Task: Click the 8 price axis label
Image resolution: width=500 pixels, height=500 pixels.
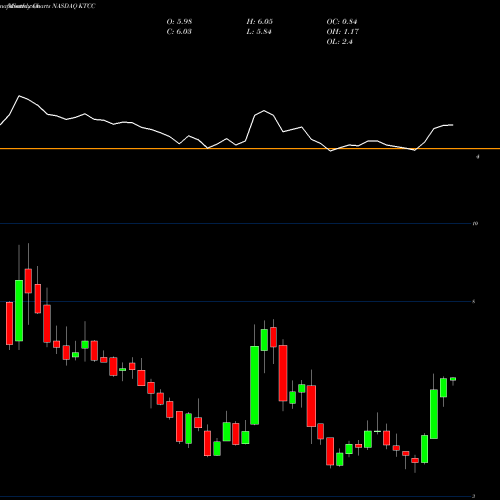Action: tap(474, 302)
